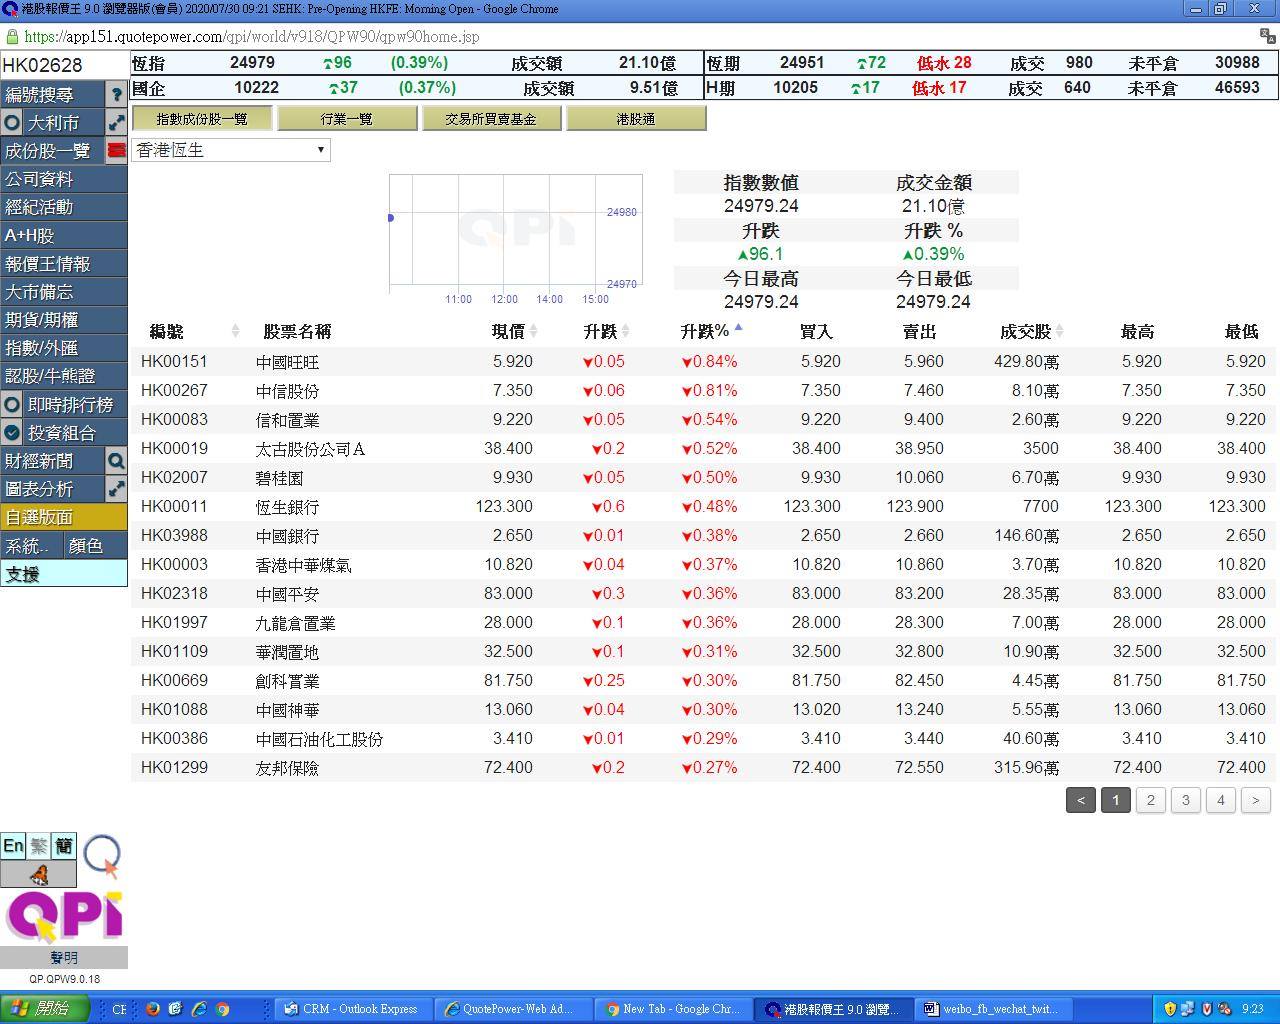The width and height of the screenshot is (1280, 1024).
Task: Open 期貨/期權 in the sidebar
Action: coord(64,320)
